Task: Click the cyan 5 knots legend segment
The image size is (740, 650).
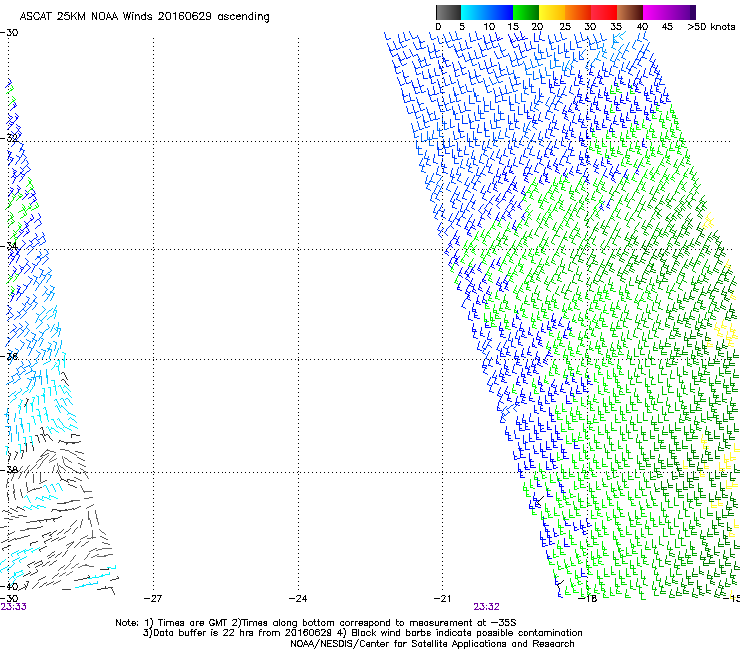Action: (473, 12)
